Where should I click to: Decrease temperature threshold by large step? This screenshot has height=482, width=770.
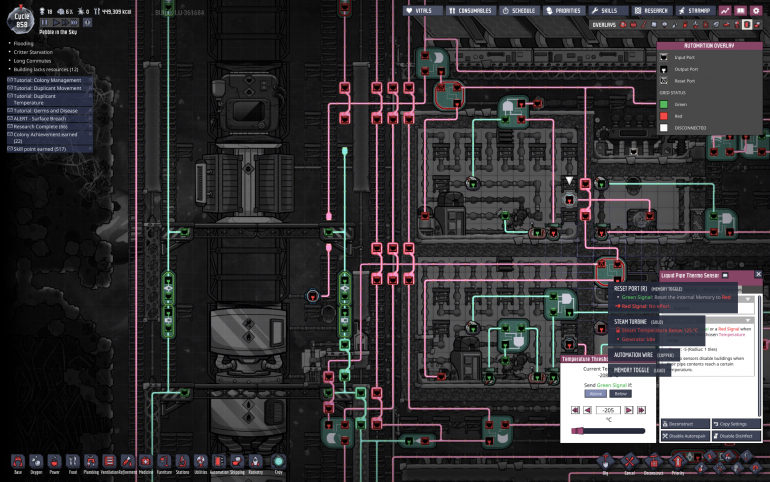575,410
